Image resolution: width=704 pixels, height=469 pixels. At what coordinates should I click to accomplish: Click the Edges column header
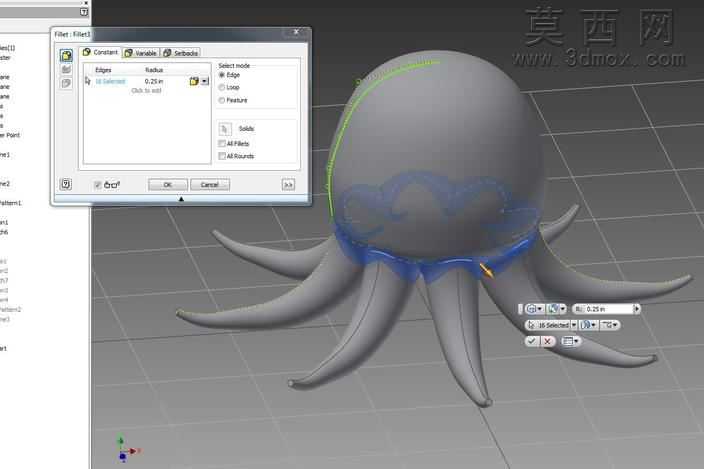click(x=103, y=70)
